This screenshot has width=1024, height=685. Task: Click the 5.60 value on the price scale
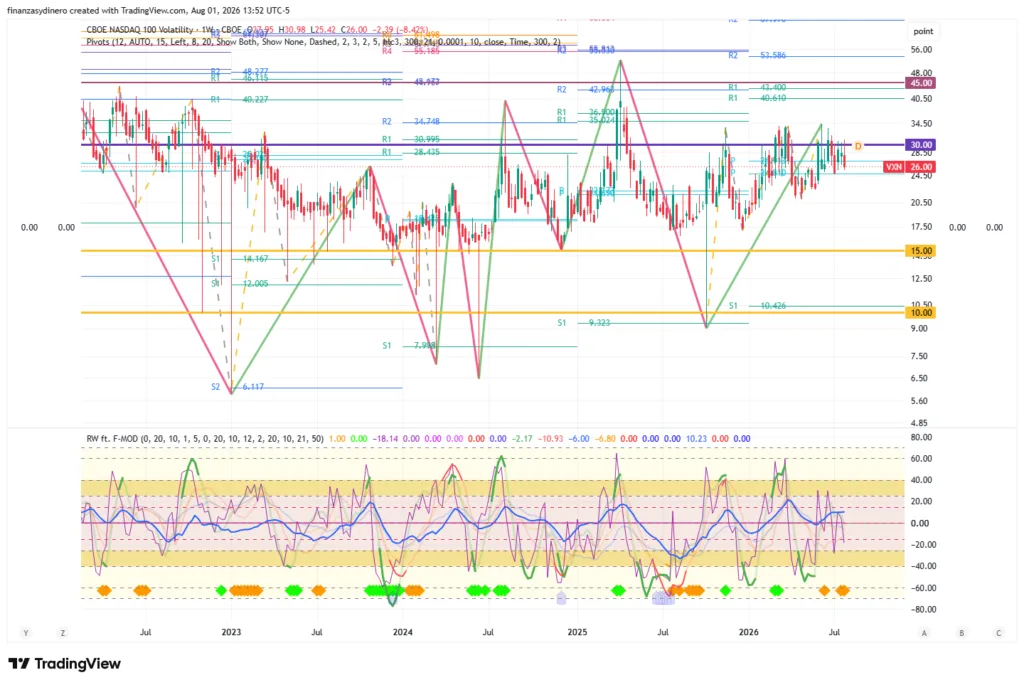tap(919, 402)
